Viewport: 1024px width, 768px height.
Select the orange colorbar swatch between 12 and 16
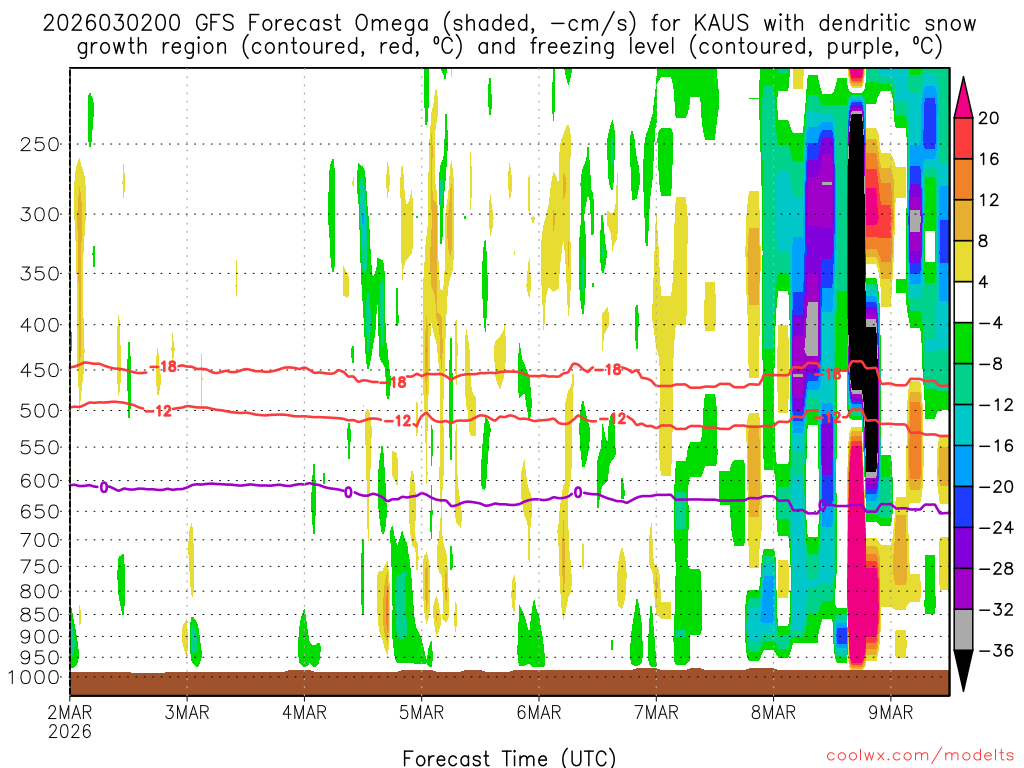pos(963,179)
